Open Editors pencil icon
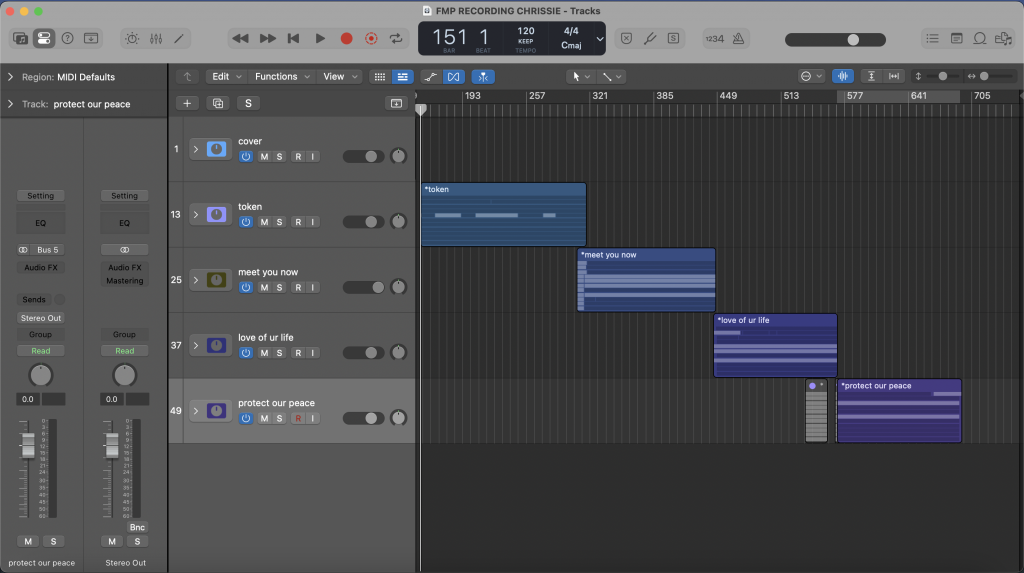 pyautogui.click(x=178, y=39)
